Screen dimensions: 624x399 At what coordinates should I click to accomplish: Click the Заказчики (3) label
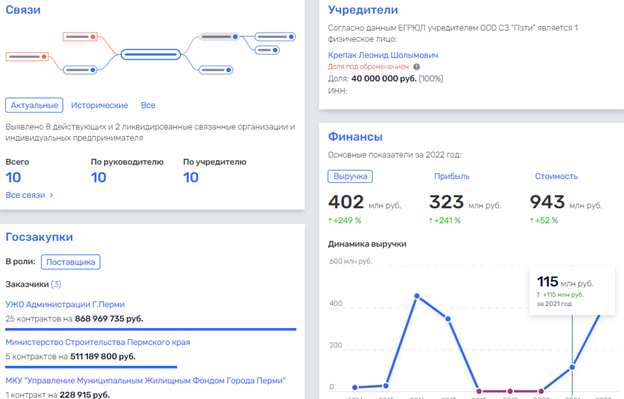[x=33, y=284]
